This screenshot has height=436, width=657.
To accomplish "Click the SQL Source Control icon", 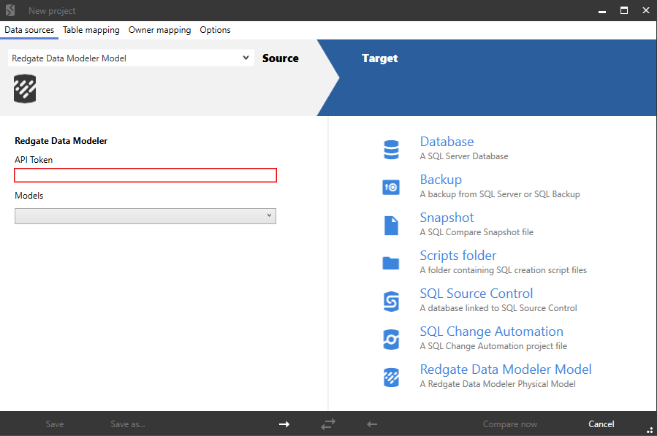I will click(x=391, y=301).
